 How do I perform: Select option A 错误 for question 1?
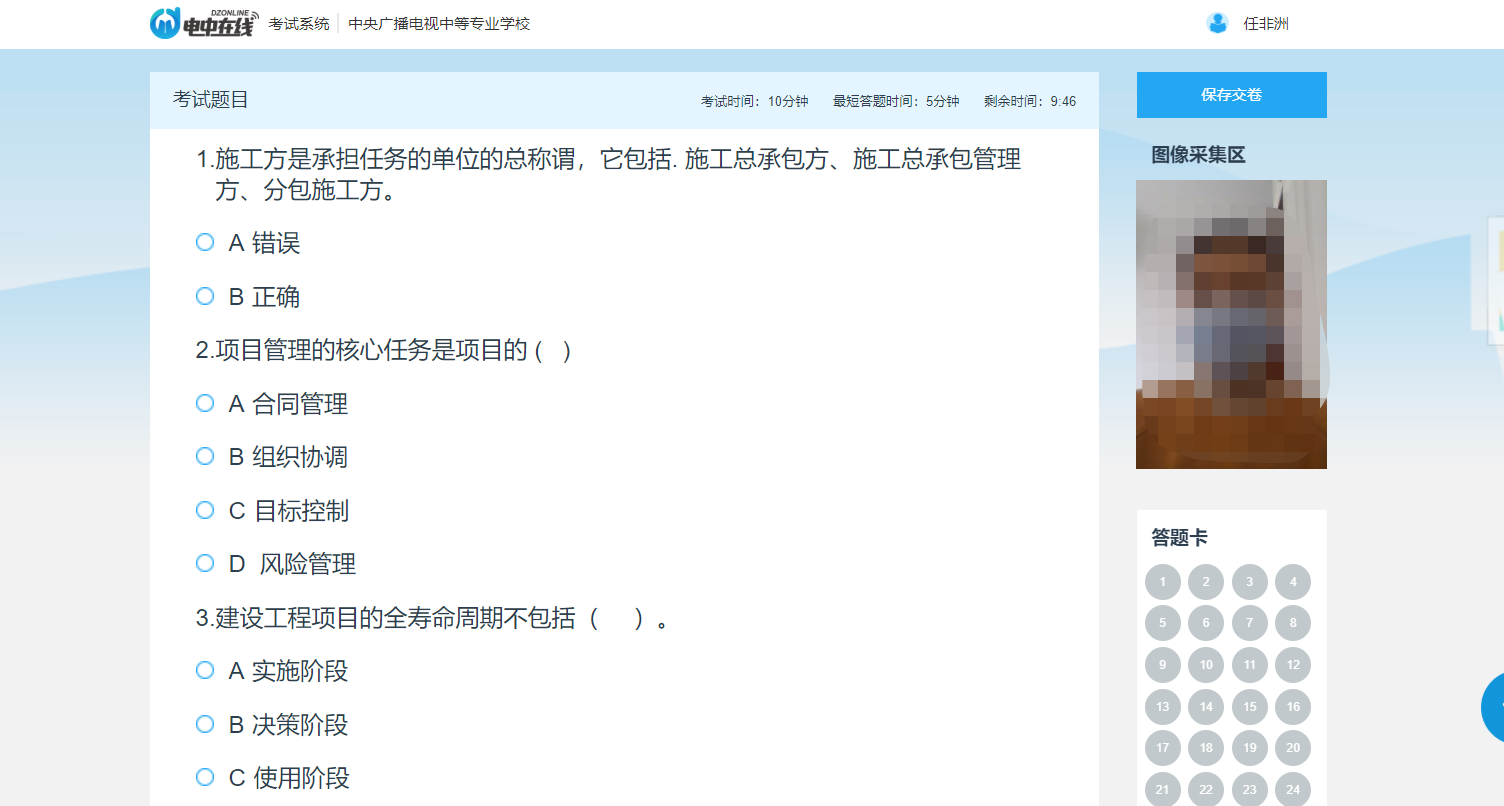click(x=205, y=243)
